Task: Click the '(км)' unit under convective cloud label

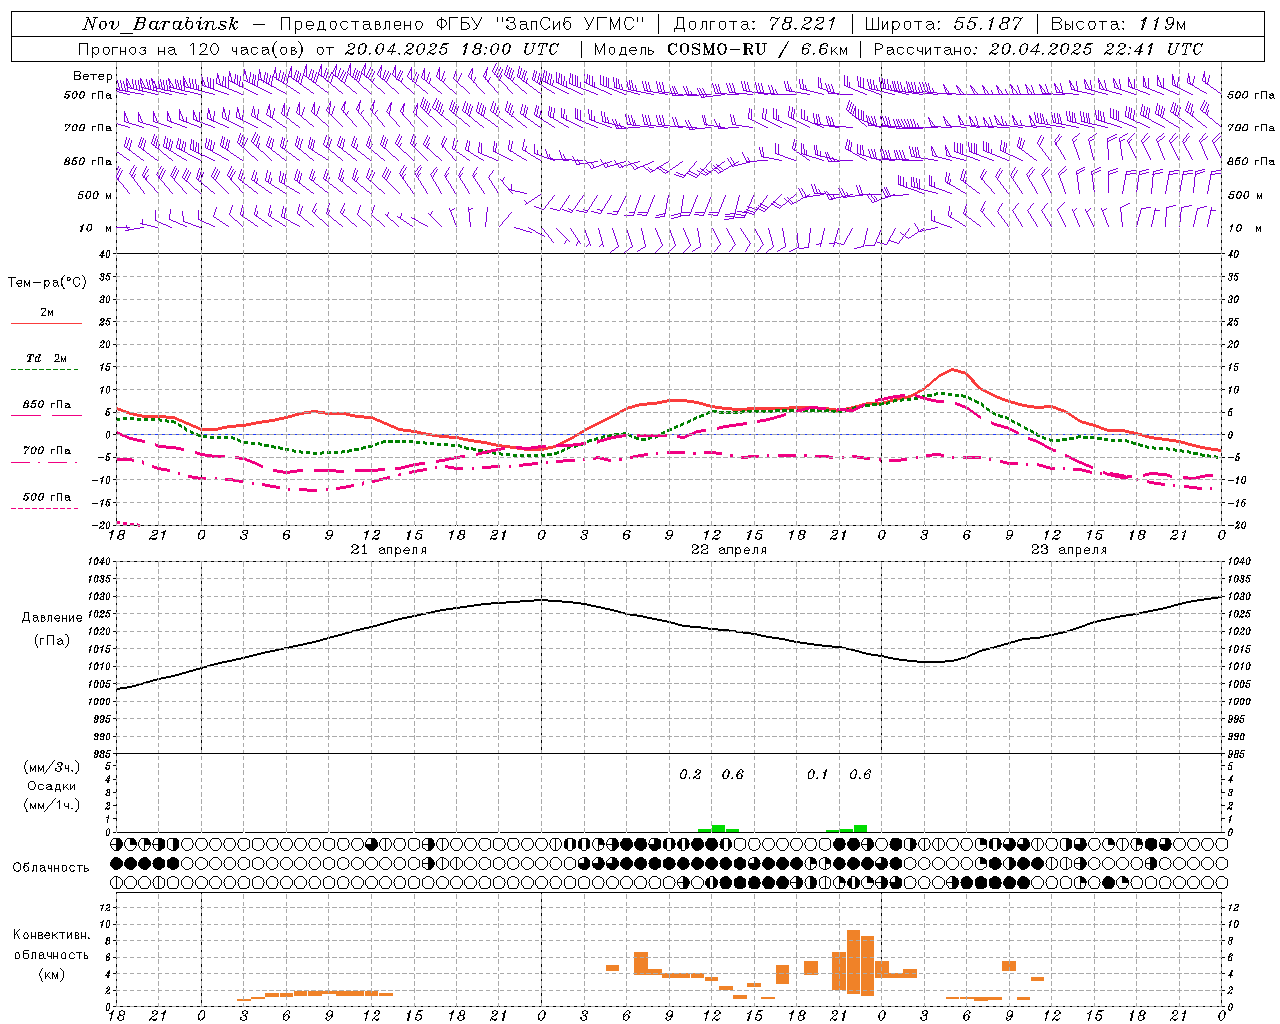Action: 52,973
